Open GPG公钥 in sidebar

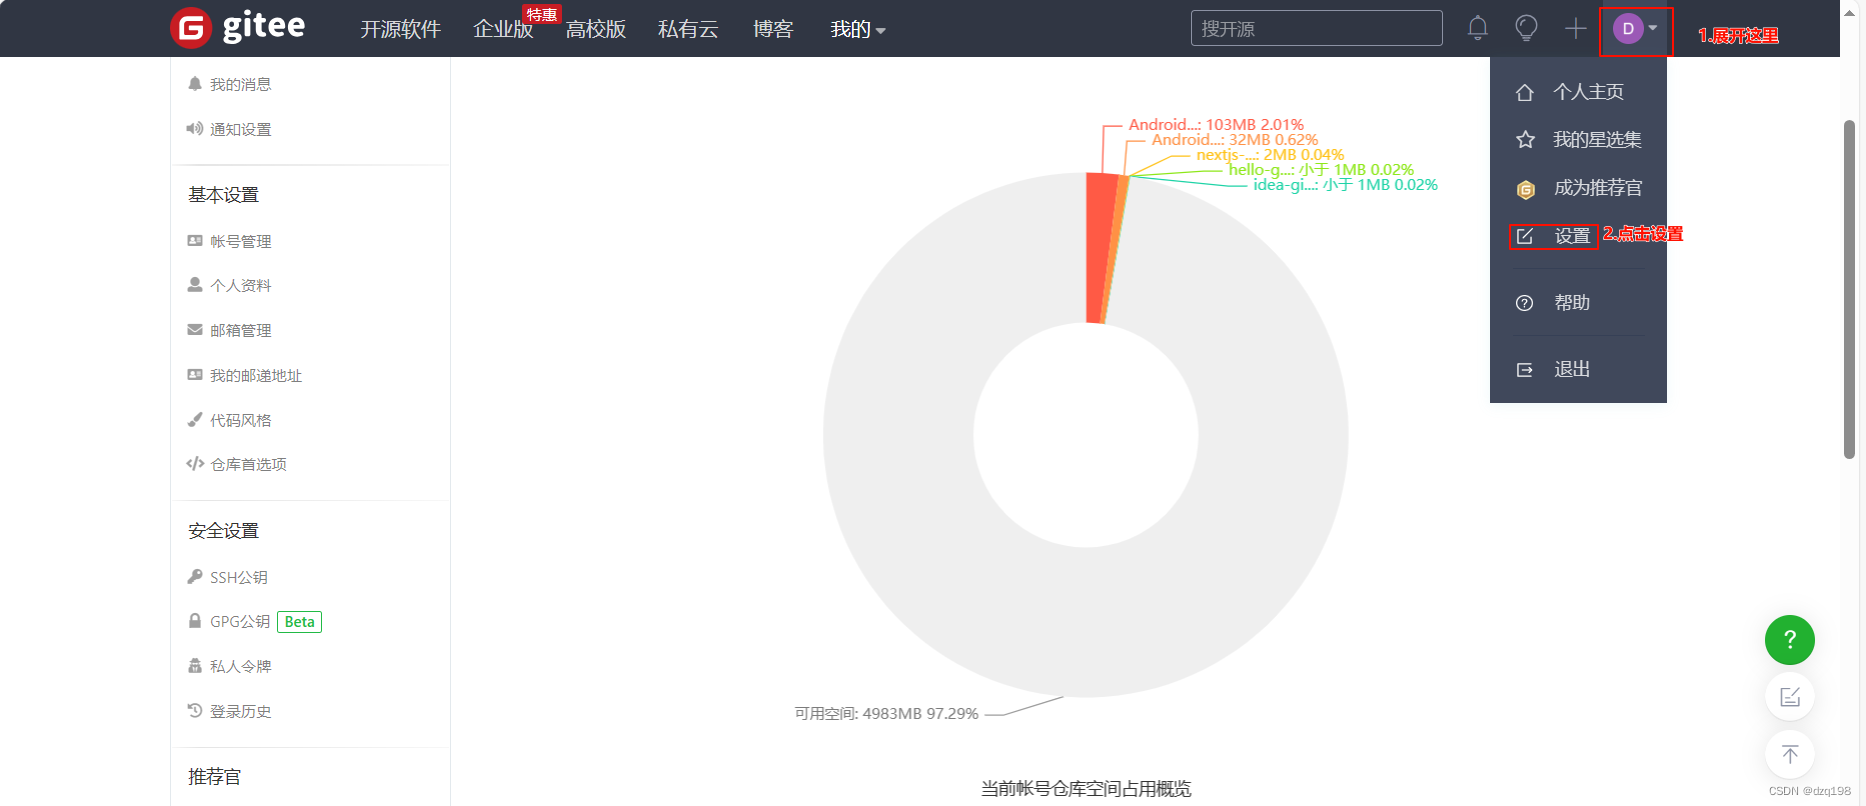pyautogui.click(x=240, y=621)
